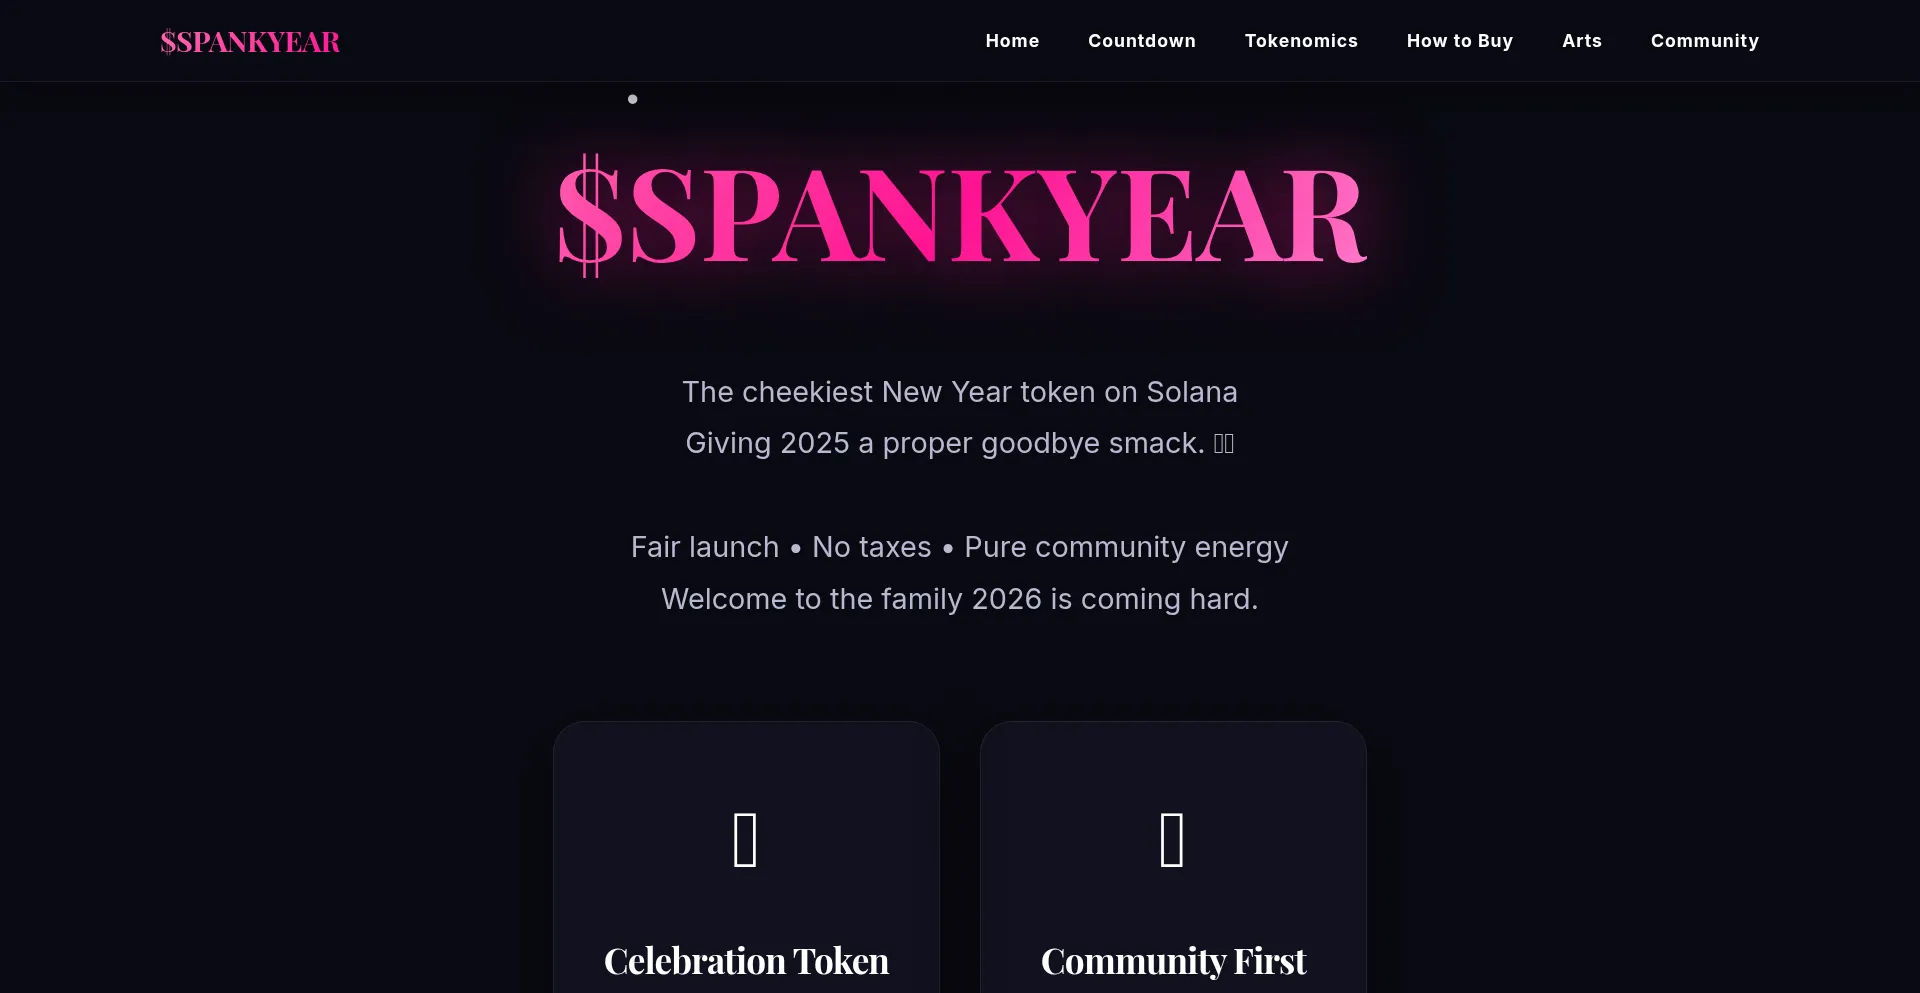Click the Celebration Token card icon

[746, 840]
